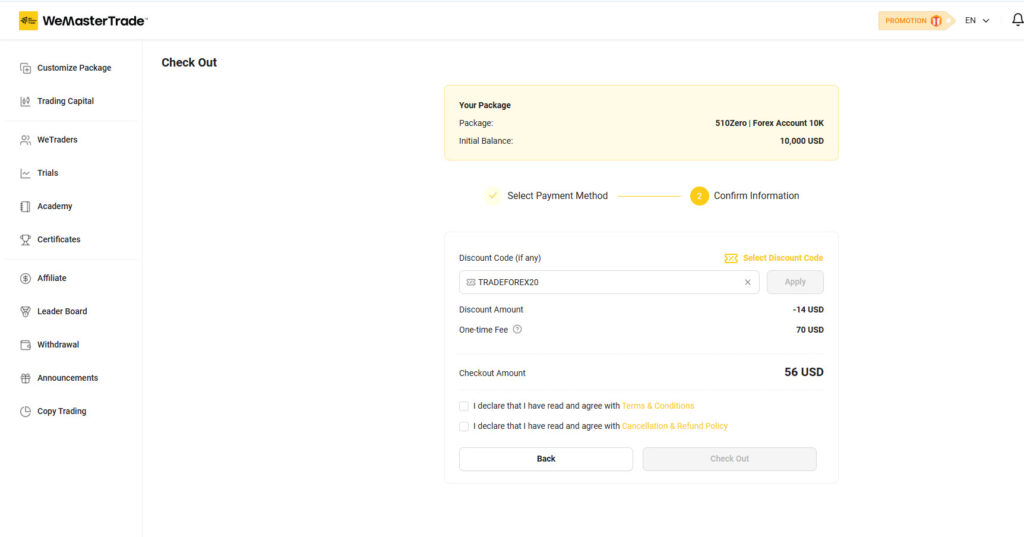Image resolution: width=1024 pixels, height=537 pixels.
Task: Go to Trading Capital section
Action: 65,101
